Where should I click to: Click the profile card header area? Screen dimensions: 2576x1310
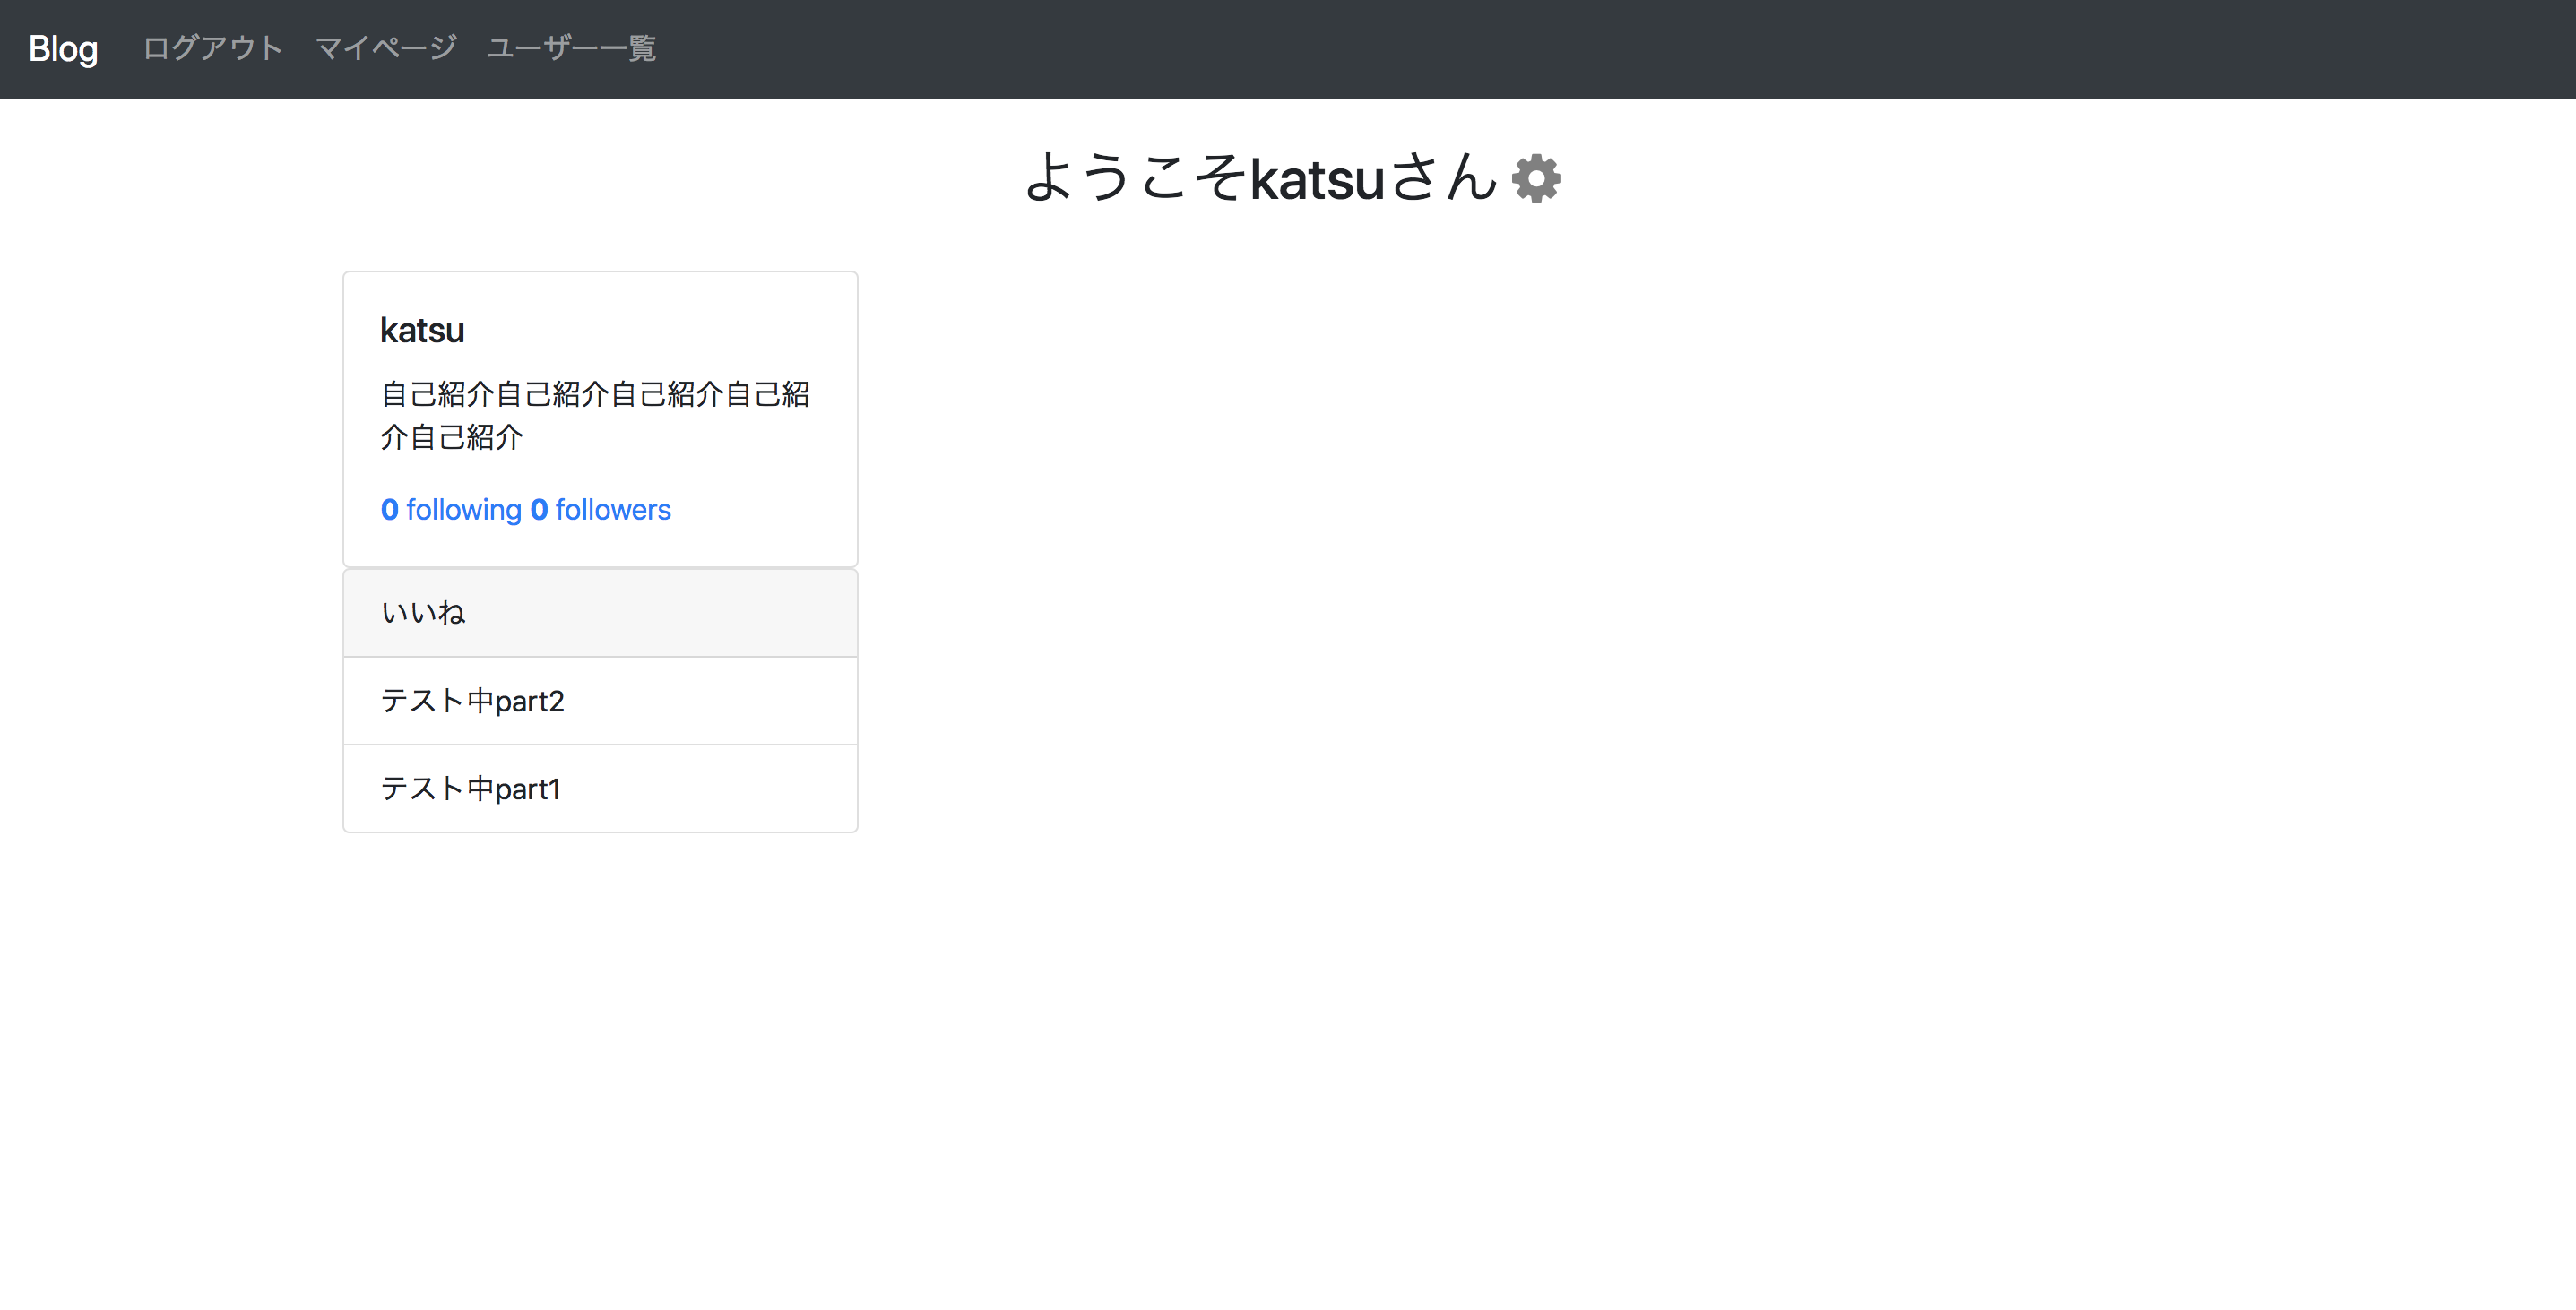click(x=599, y=330)
